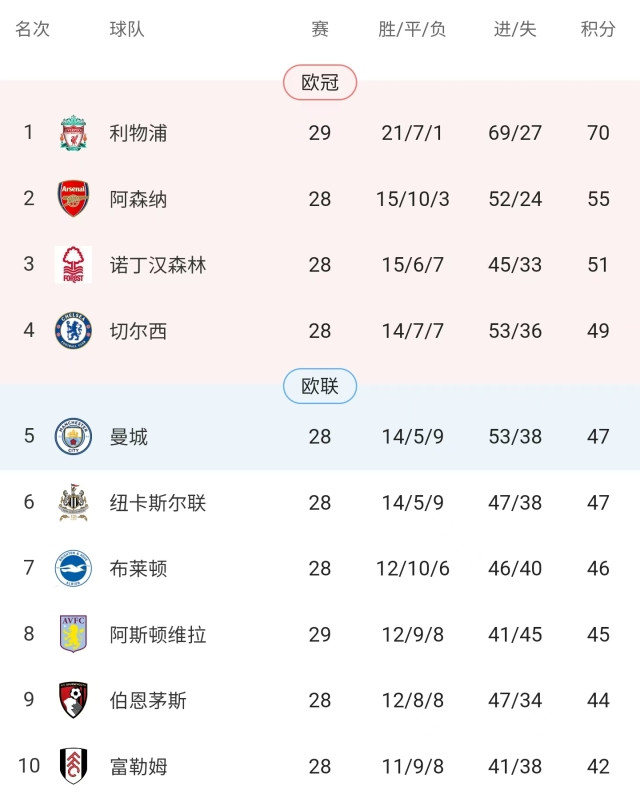Open team name 富勒姆
The height and width of the screenshot is (801, 640).
138,766
